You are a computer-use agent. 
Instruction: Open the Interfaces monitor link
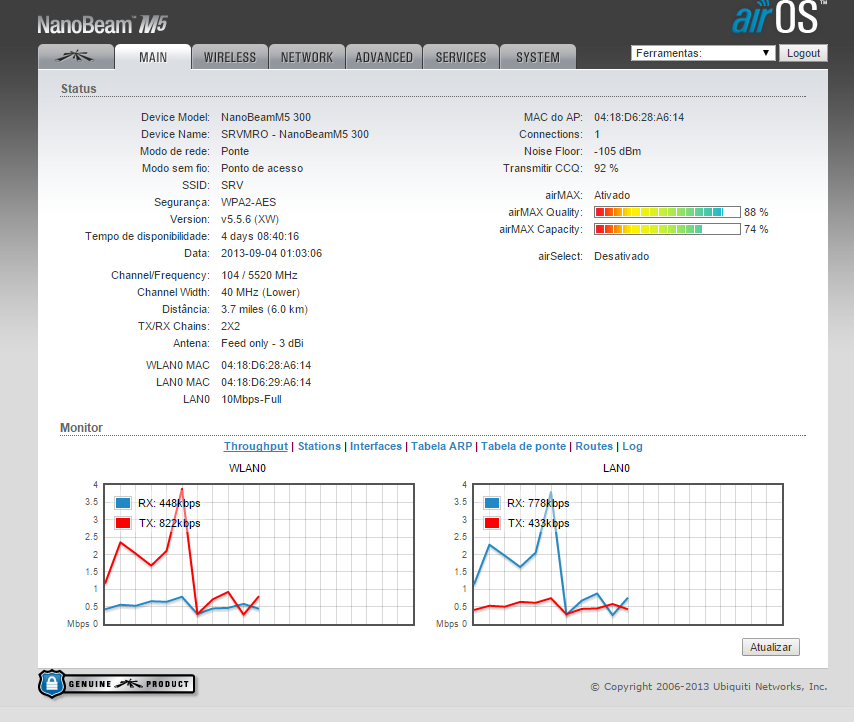376,446
